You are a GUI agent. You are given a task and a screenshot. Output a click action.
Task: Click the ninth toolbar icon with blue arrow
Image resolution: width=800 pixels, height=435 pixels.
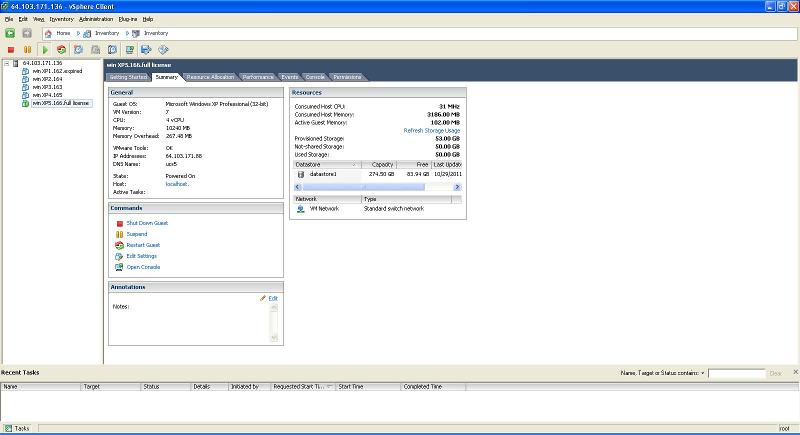click(146, 49)
